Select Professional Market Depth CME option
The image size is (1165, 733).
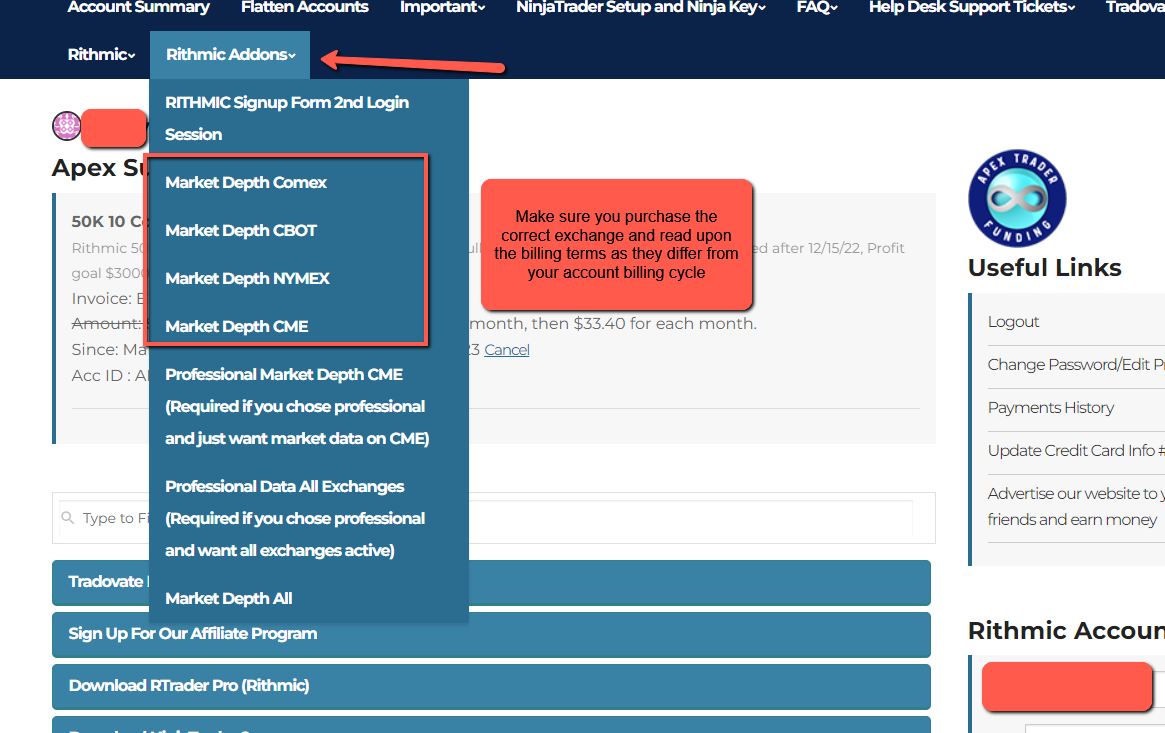[297, 406]
